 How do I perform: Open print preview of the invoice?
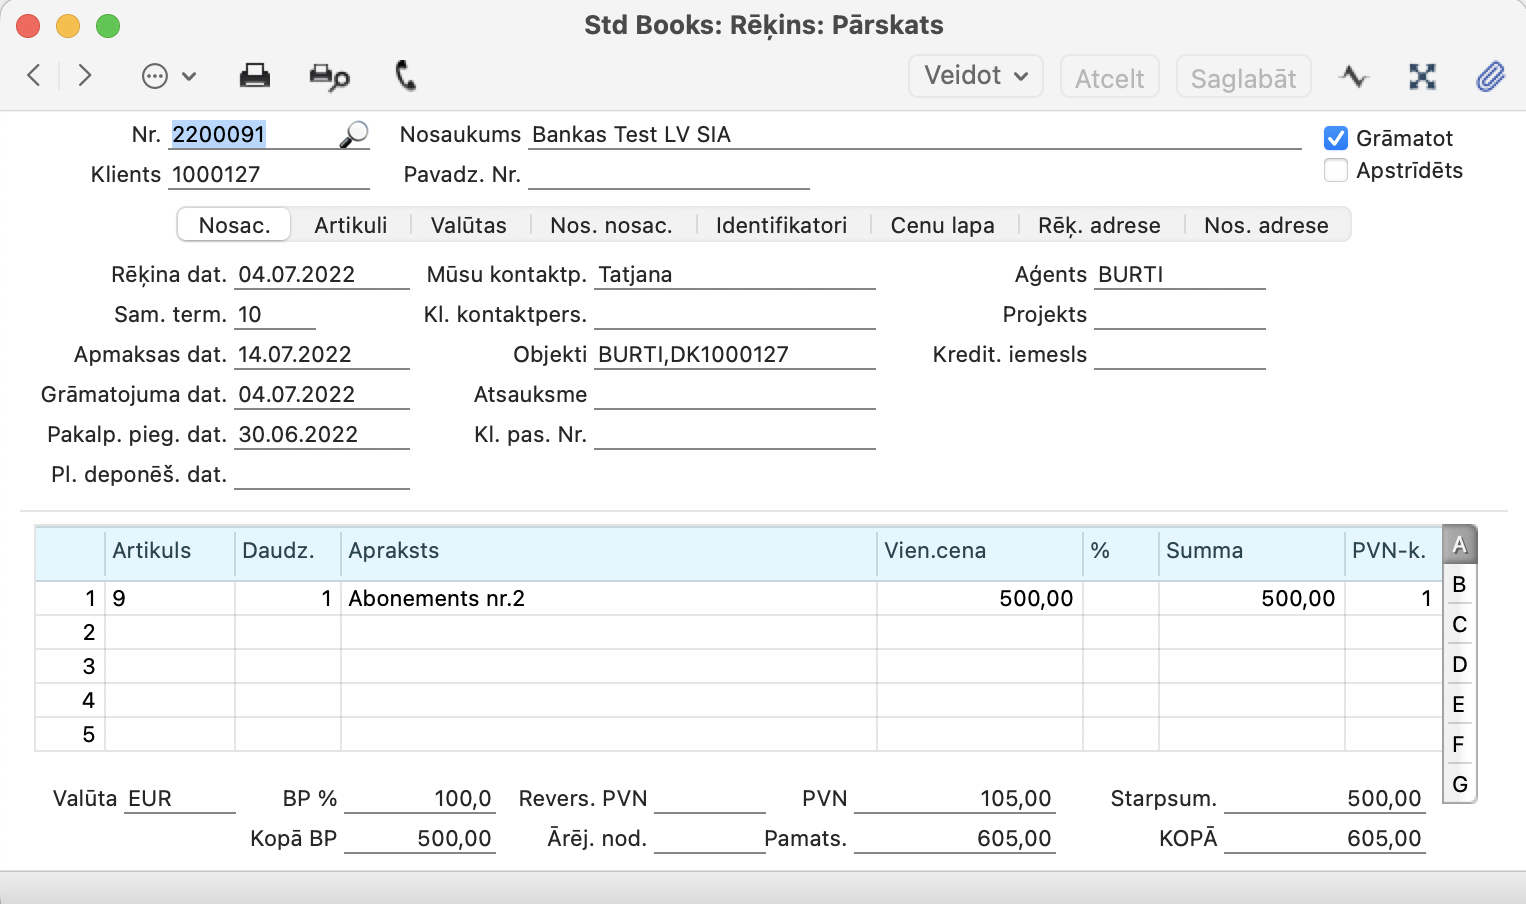(x=329, y=77)
